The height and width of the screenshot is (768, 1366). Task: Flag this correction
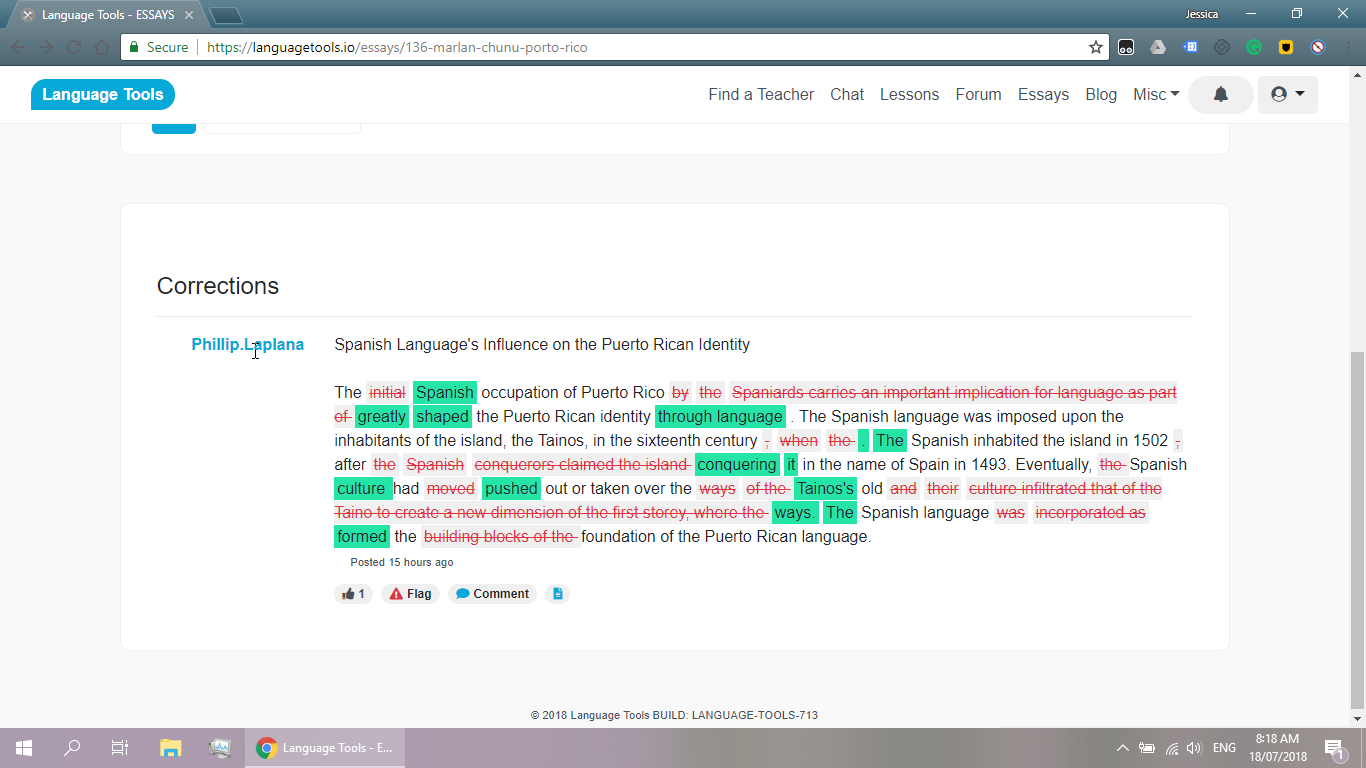coord(410,594)
